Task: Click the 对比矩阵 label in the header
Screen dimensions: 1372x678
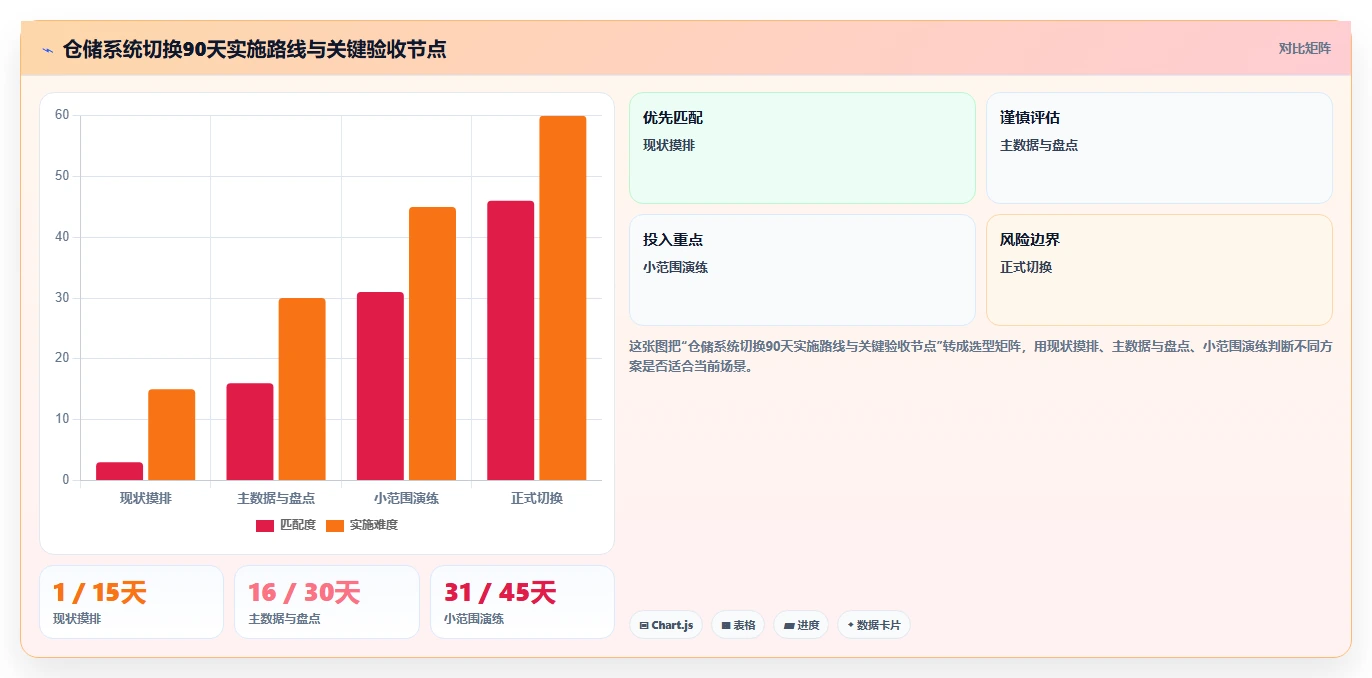Action: 1304,48
